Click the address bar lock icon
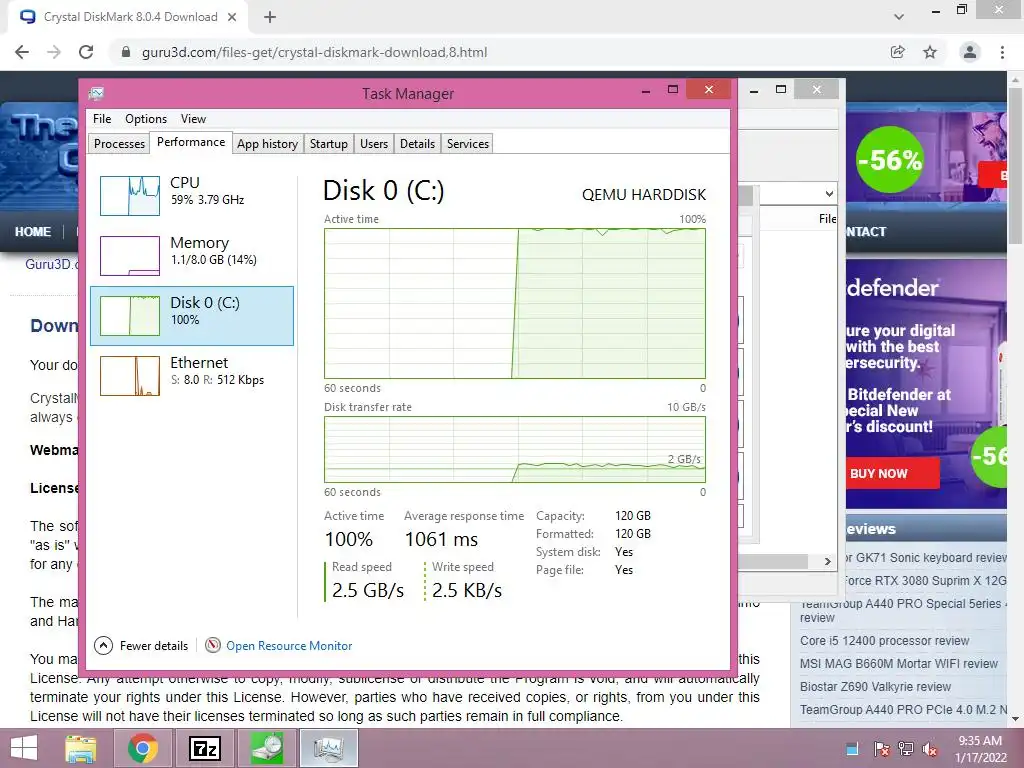 coord(126,52)
